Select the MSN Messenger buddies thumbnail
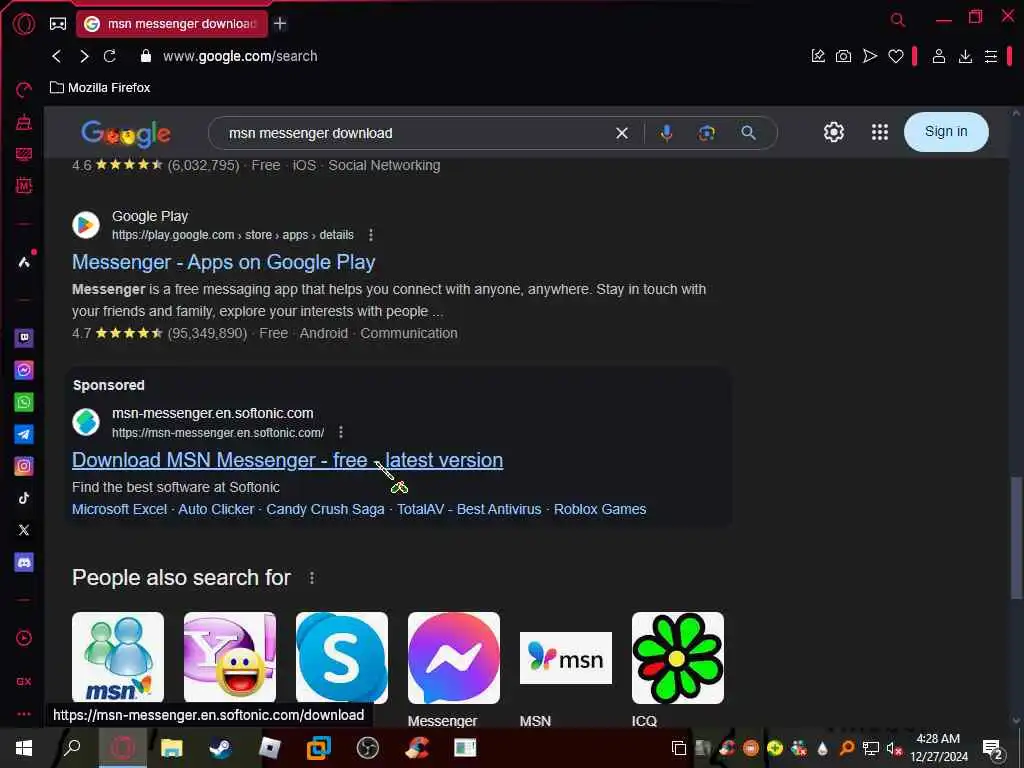Viewport: 1024px width, 768px height. point(118,657)
